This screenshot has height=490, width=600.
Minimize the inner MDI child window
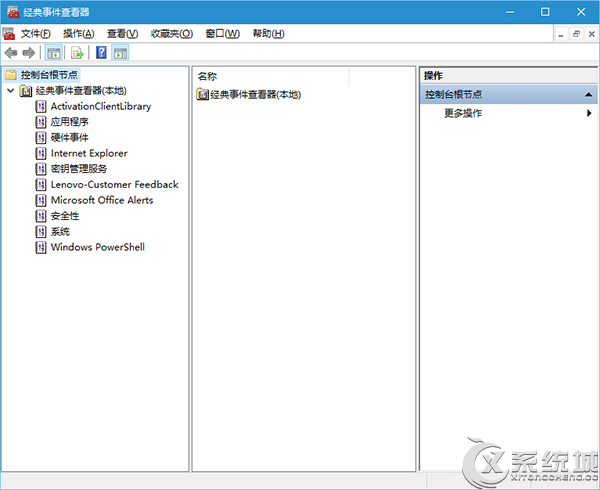[x=561, y=34]
